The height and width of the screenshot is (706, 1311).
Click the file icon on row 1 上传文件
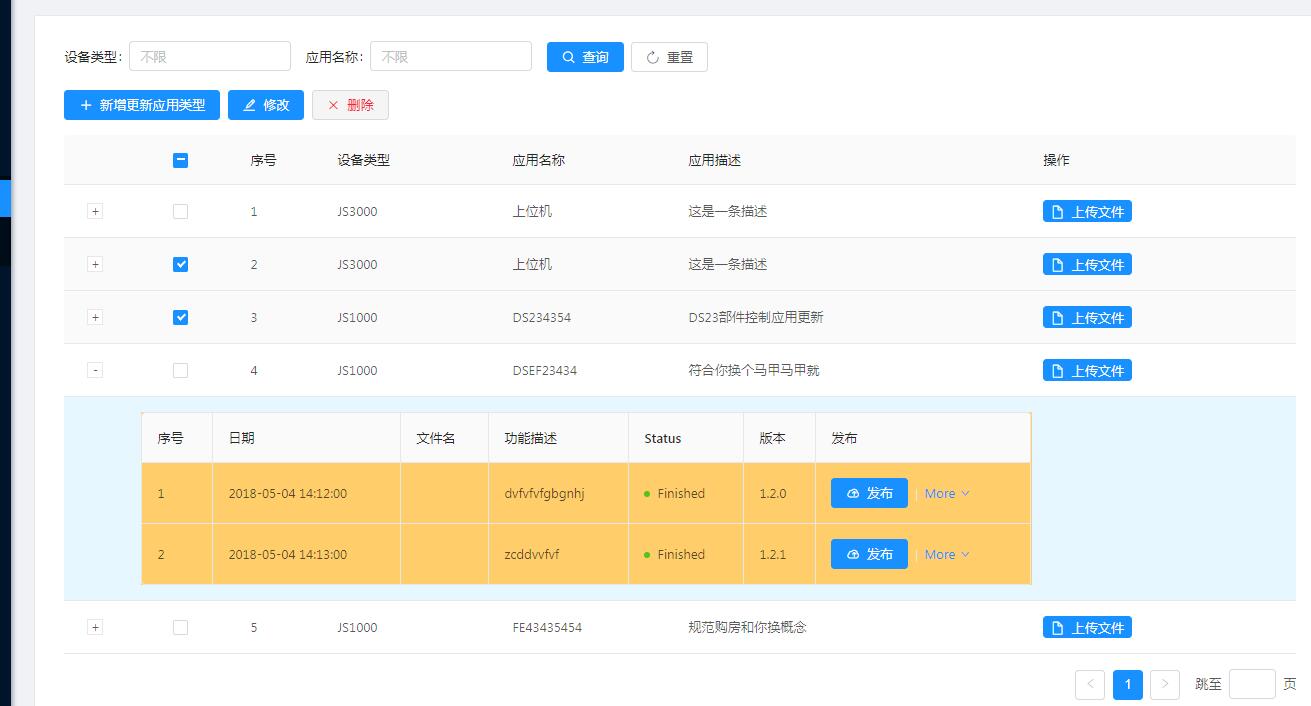point(1059,211)
